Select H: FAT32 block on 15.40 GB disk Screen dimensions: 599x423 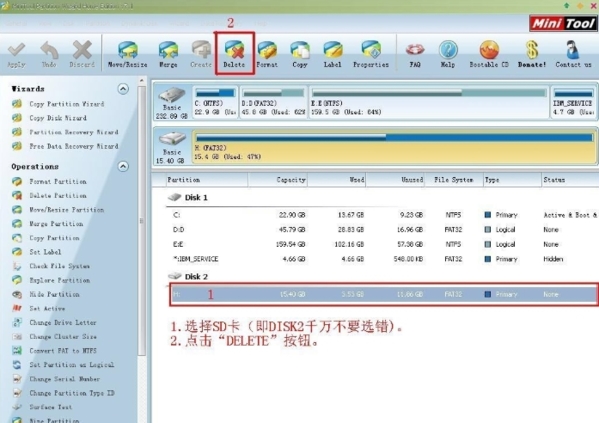394,147
